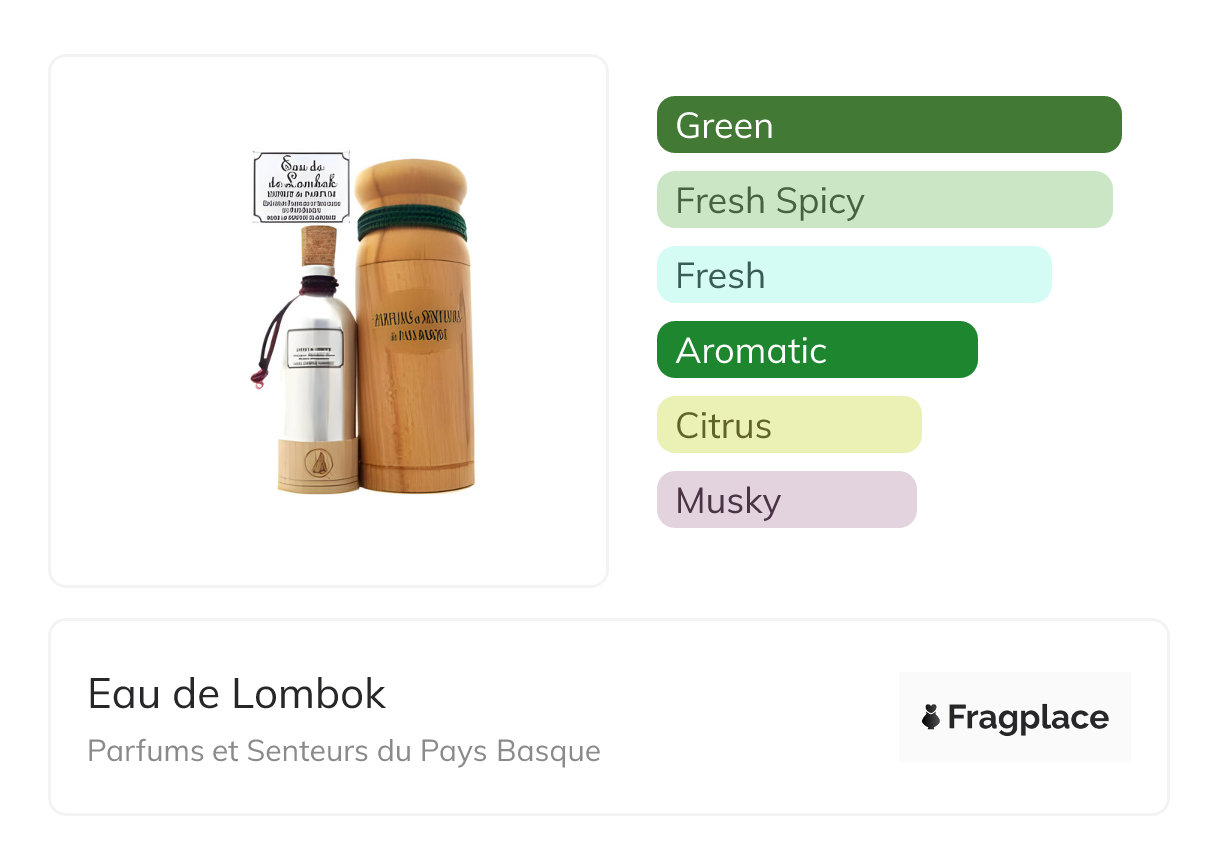Click the engraved text on the wooden case
The height and width of the screenshot is (864, 1218).
(416, 326)
